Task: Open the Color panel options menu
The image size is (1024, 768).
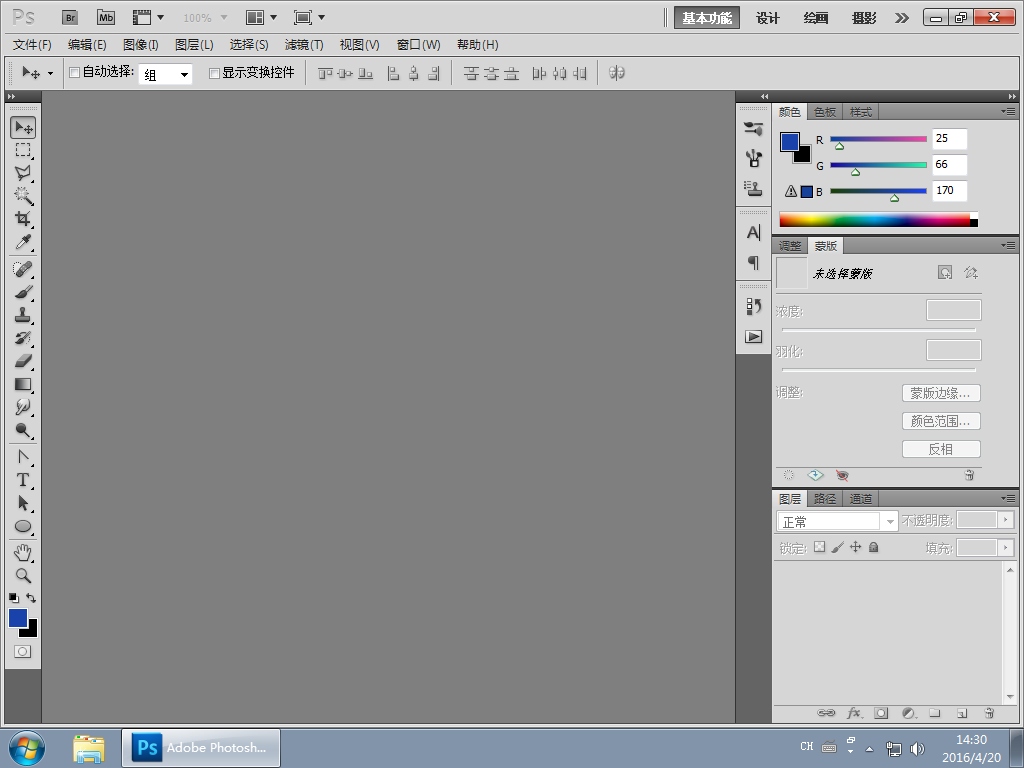Action: point(1008,112)
